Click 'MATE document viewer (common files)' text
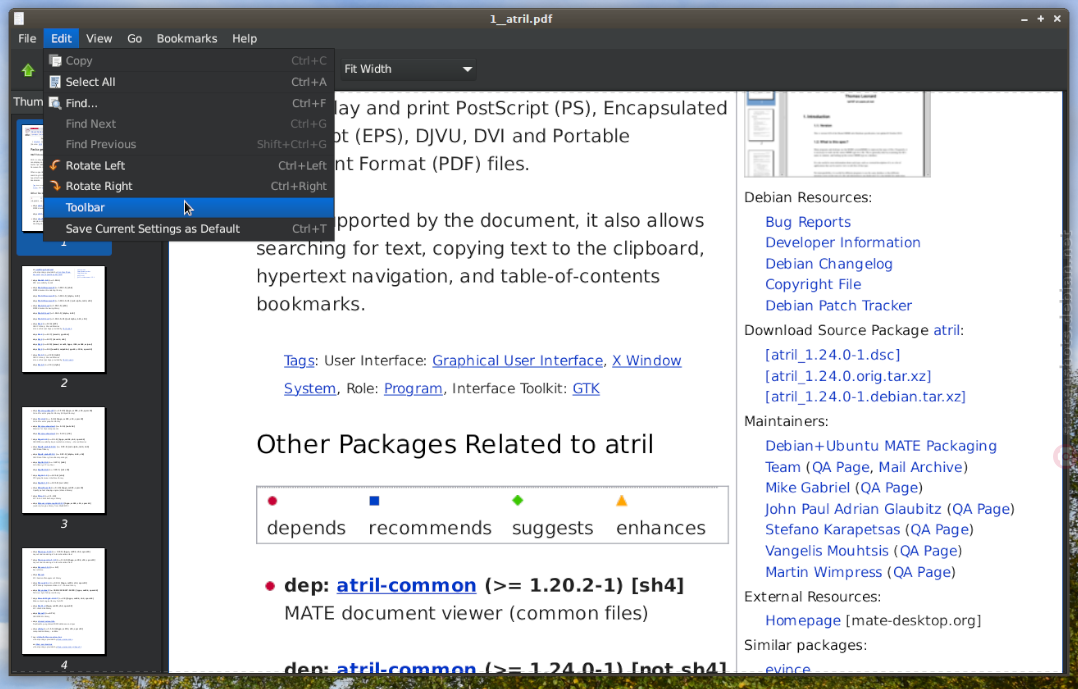Image resolution: width=1078 pixels, height=689 pixels. [x=466, y=613]
